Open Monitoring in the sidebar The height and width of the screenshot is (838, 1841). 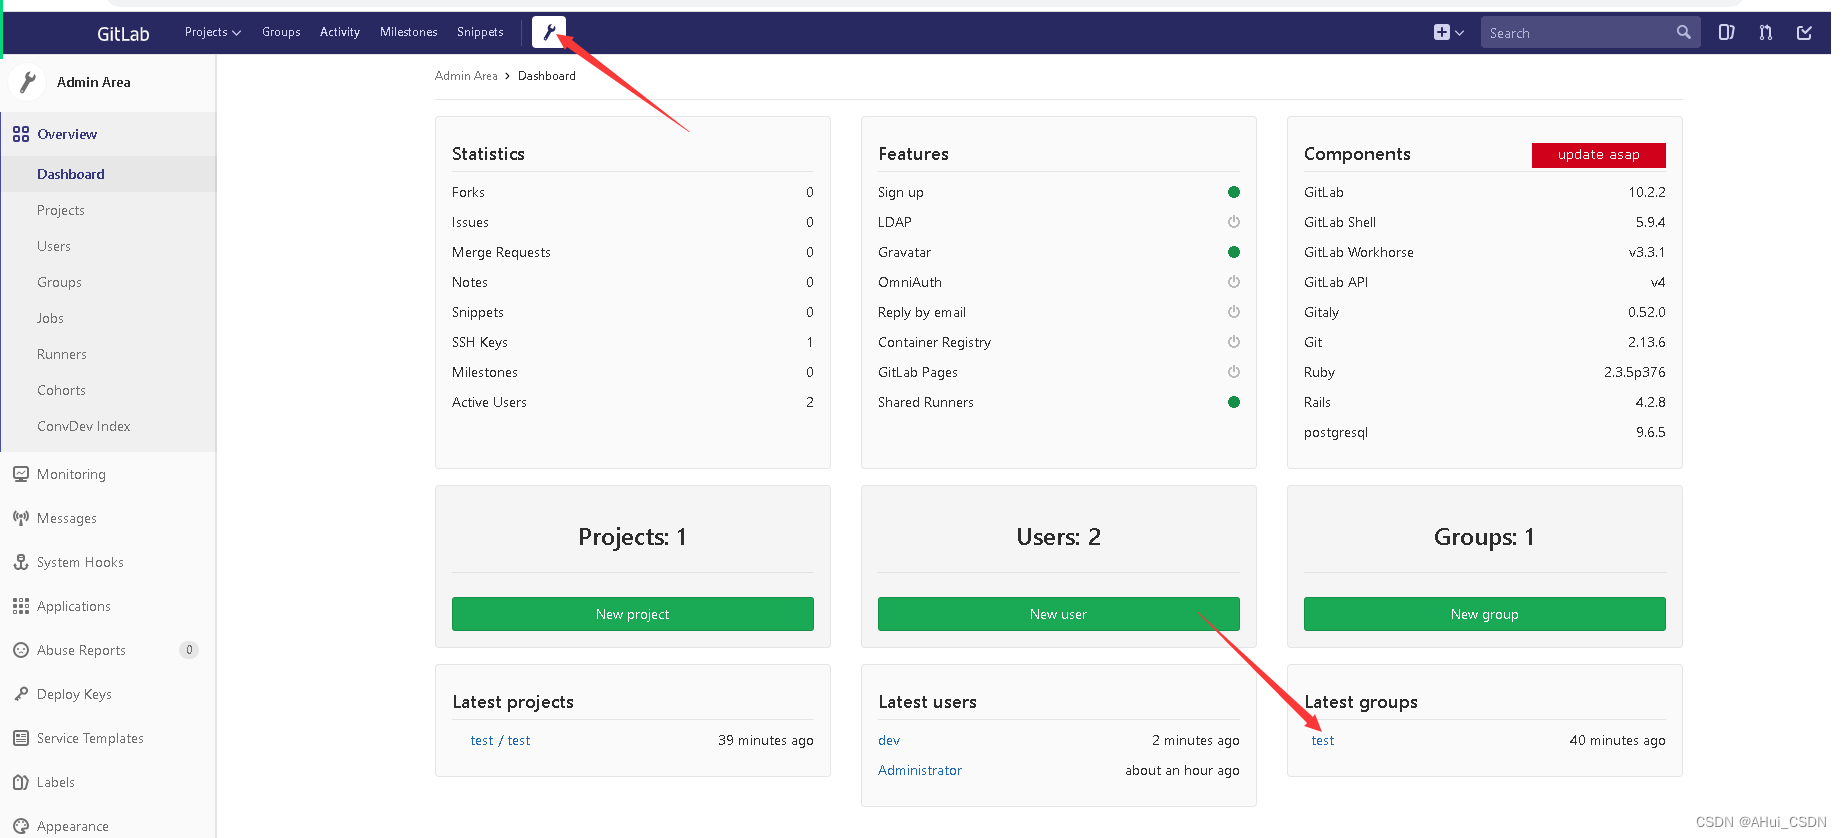(71, 474)
